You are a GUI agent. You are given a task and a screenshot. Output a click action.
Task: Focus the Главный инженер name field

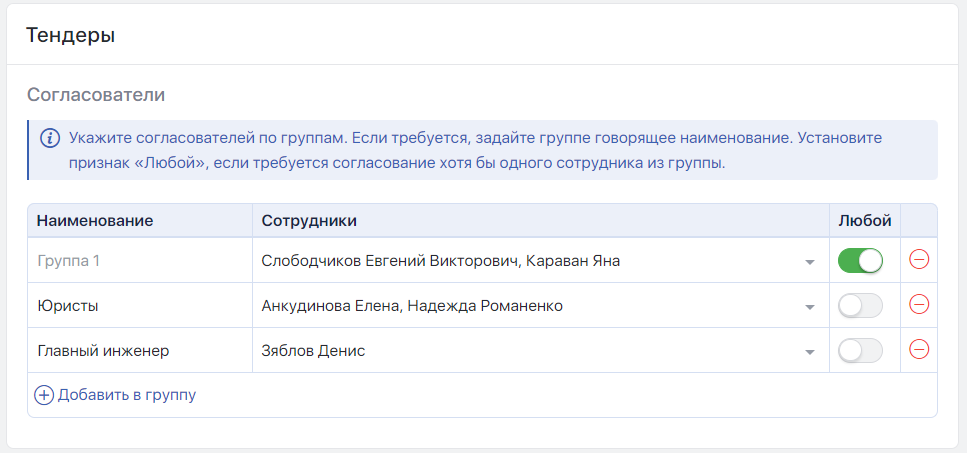pos(138,351)
